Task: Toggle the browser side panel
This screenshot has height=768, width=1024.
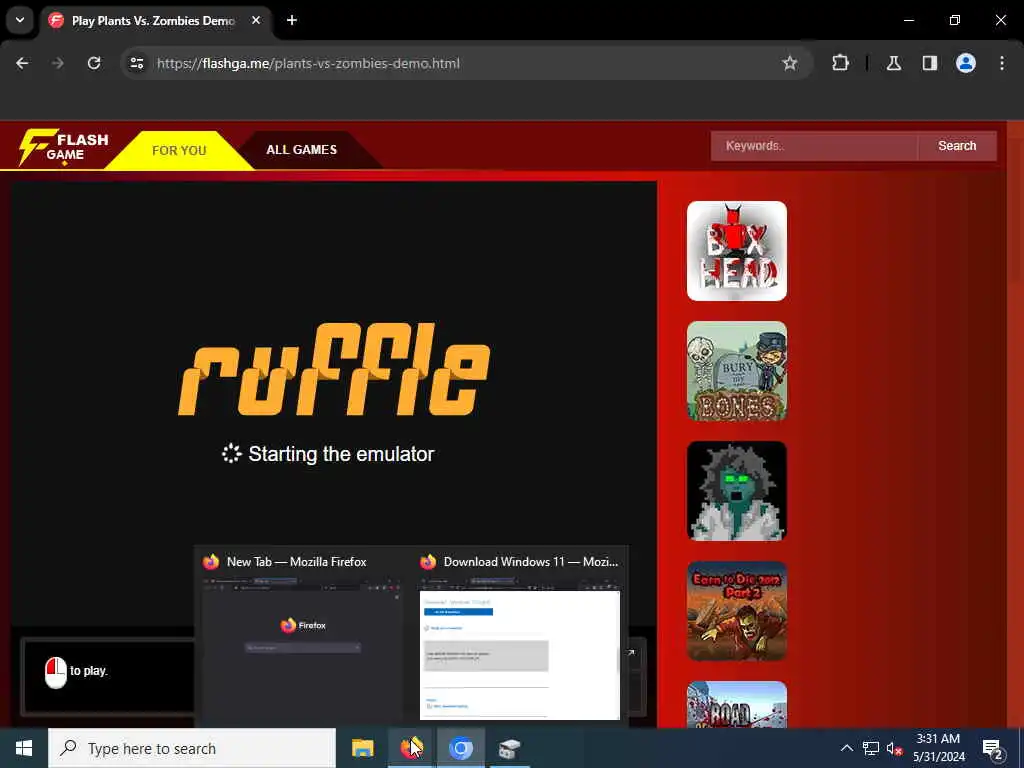Action: tap(930, 63)
